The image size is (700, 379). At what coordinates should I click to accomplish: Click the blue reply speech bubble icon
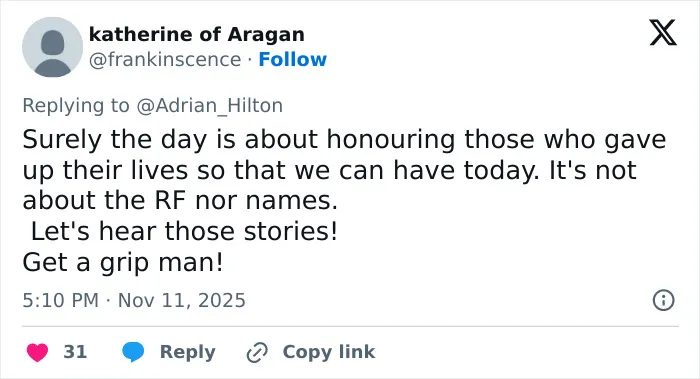133,352
